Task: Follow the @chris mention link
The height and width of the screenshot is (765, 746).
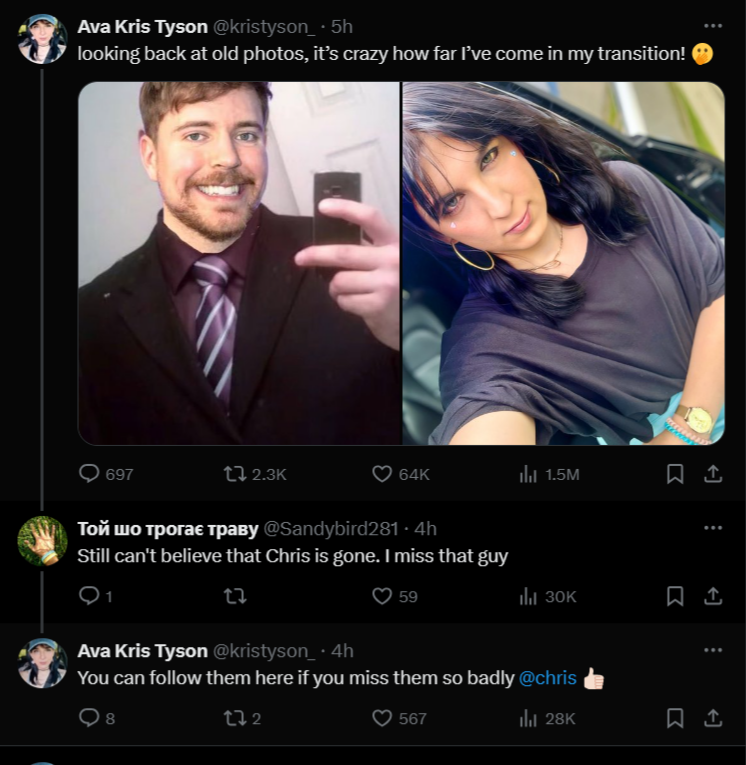Action: [547, 678]
